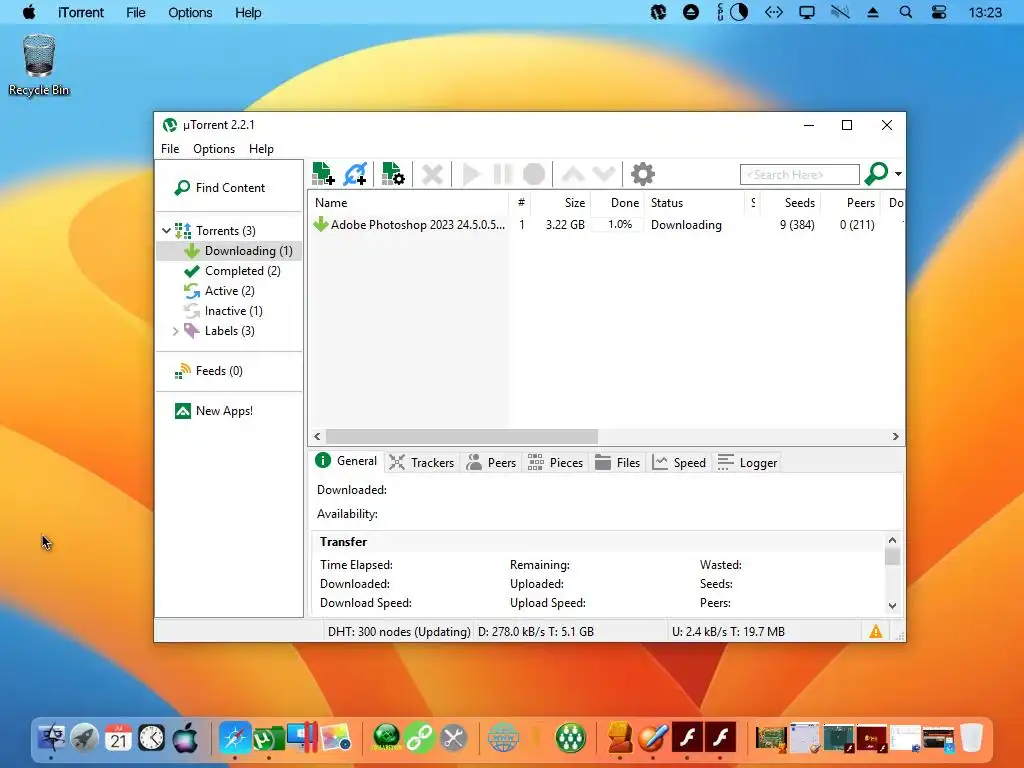Sort by the Seeds column header
This screenshot has height=768, width=1024.
[x=789, y=203]
